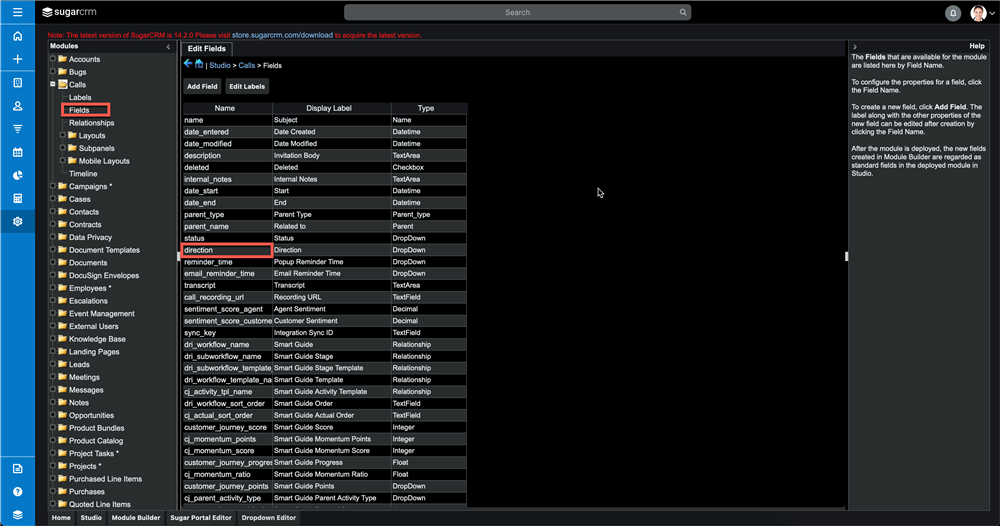Collapse the Modules panel with arrow

coord(168,47)
